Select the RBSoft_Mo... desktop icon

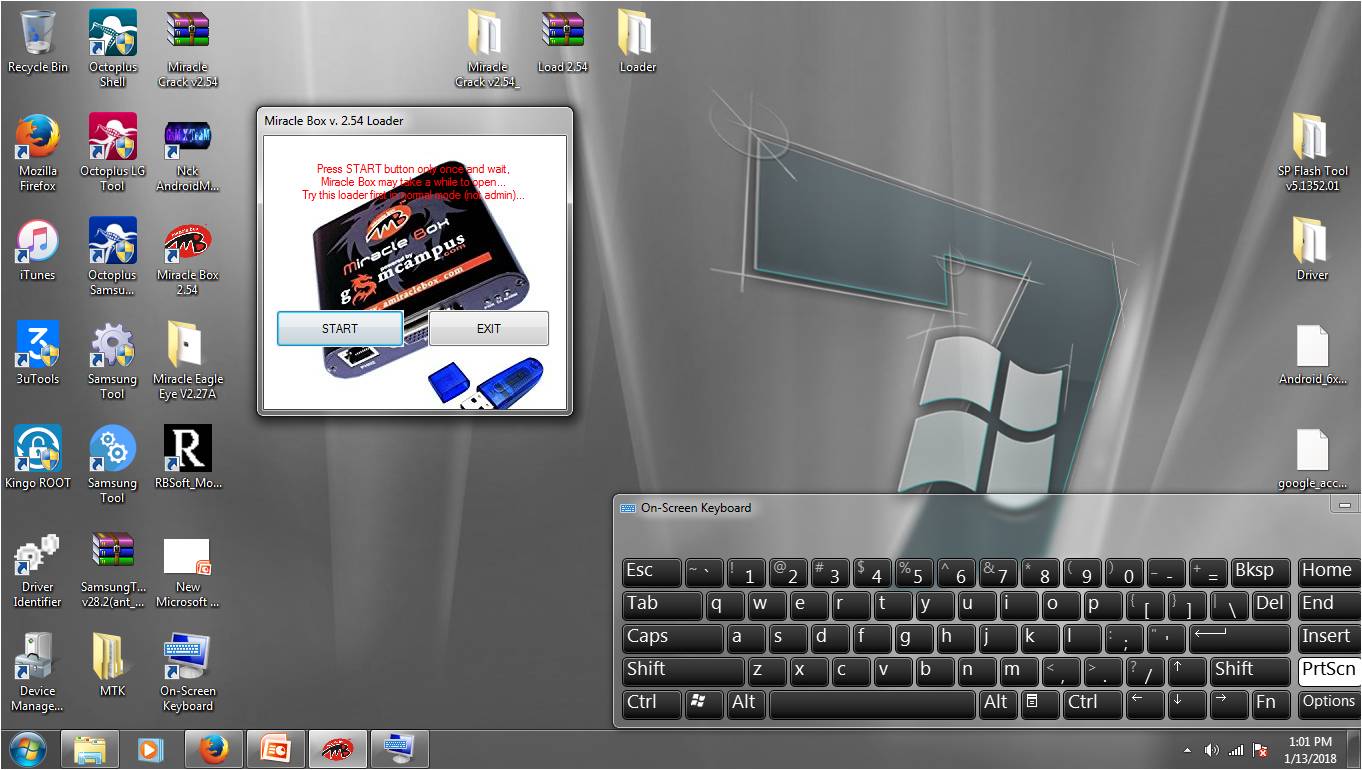(188, 458)
